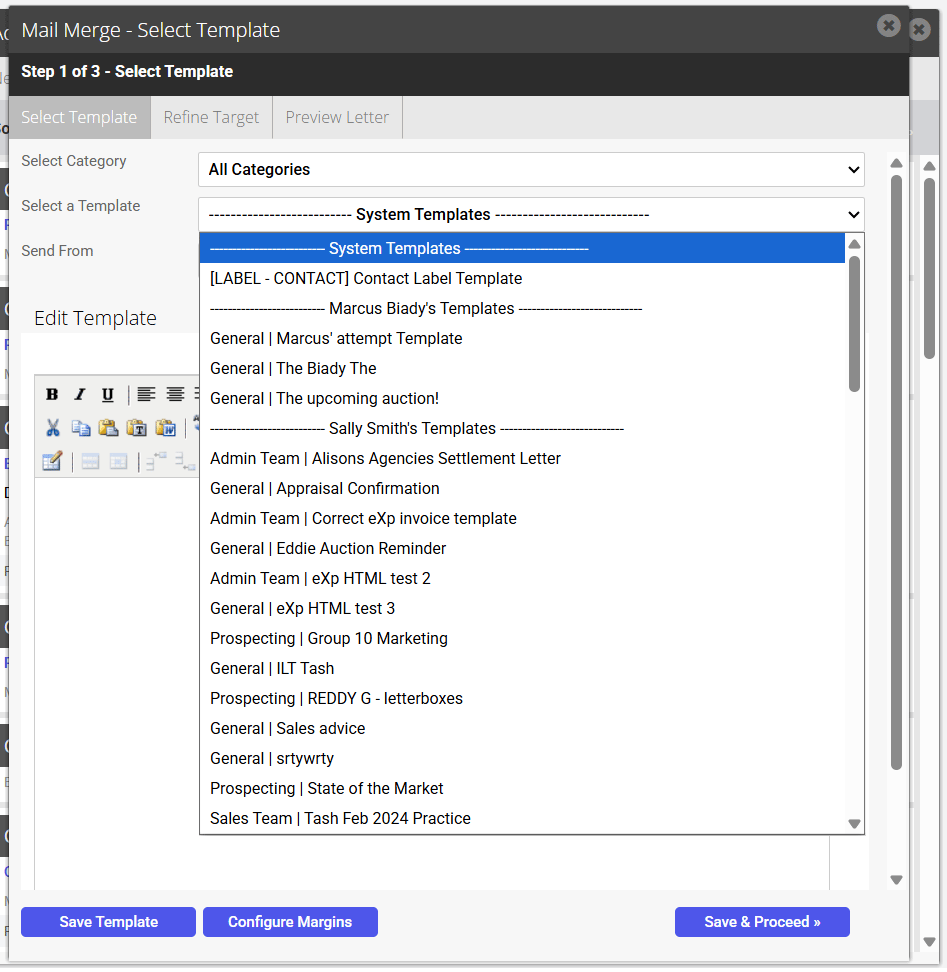The height and width of the screenshot is (972, 947).
Task: Paste from Word icon
Action: pos(165,428)
